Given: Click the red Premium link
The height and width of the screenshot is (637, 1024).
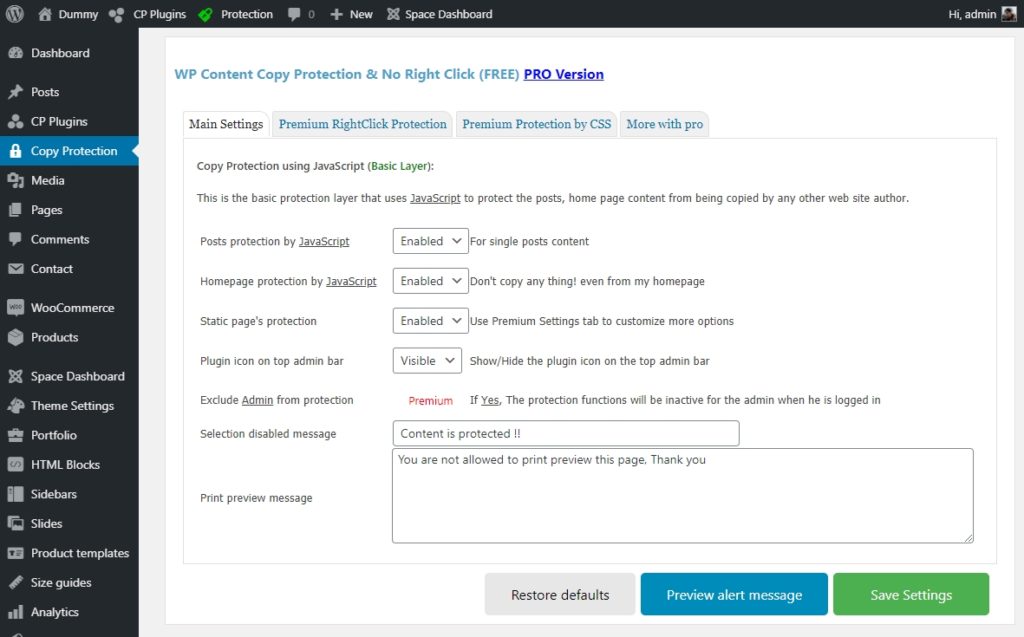Looking at the screenshot, I should (430, 400).
